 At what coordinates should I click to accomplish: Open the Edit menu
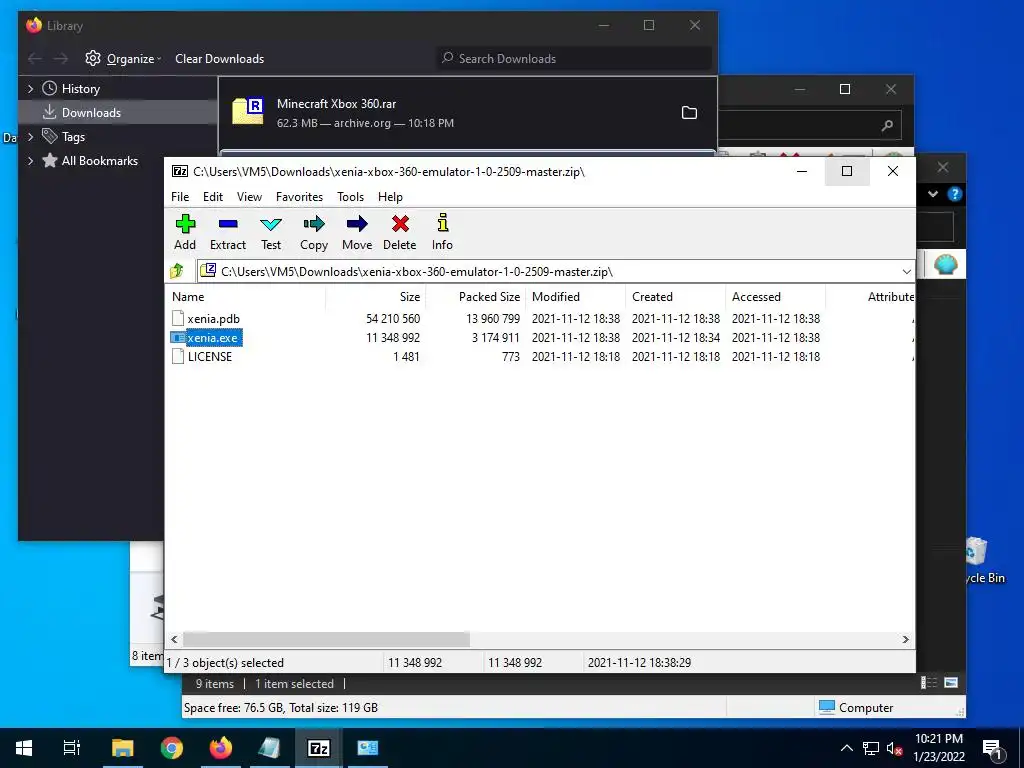(213, 197)
